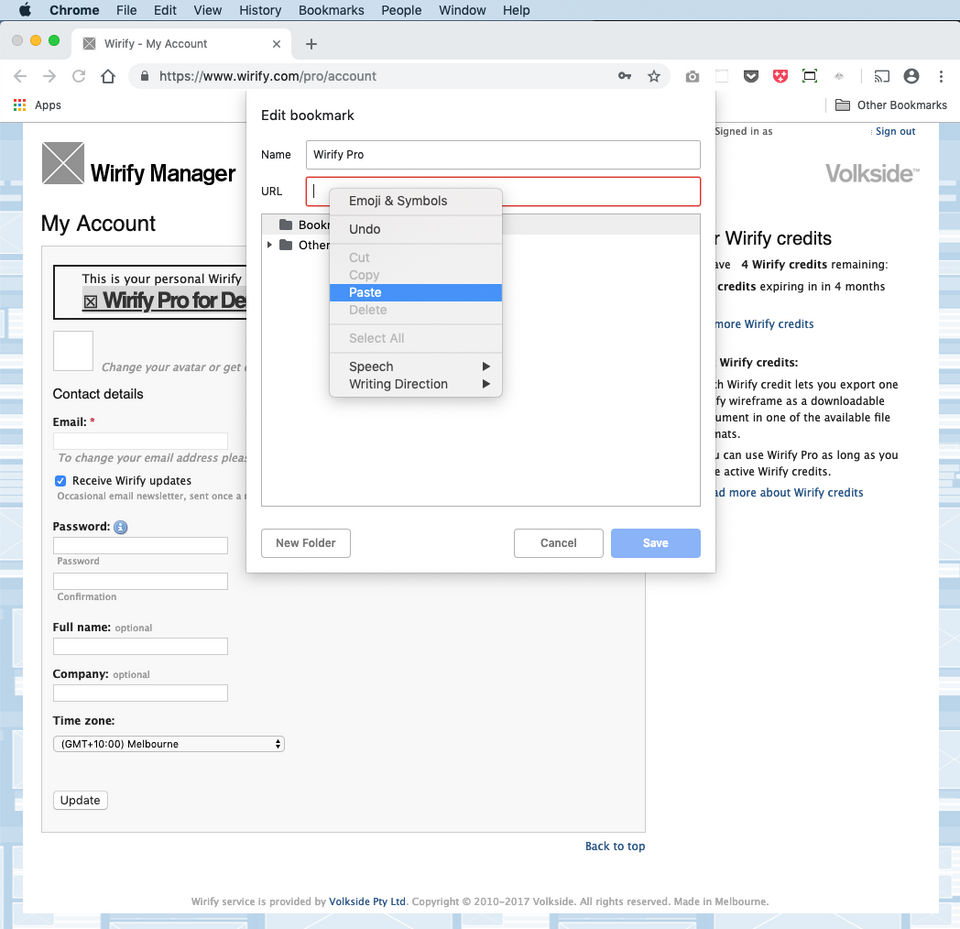This screenshot has width=960, height=929.
Task: Click the password info icon
Action: click(121, 527)
